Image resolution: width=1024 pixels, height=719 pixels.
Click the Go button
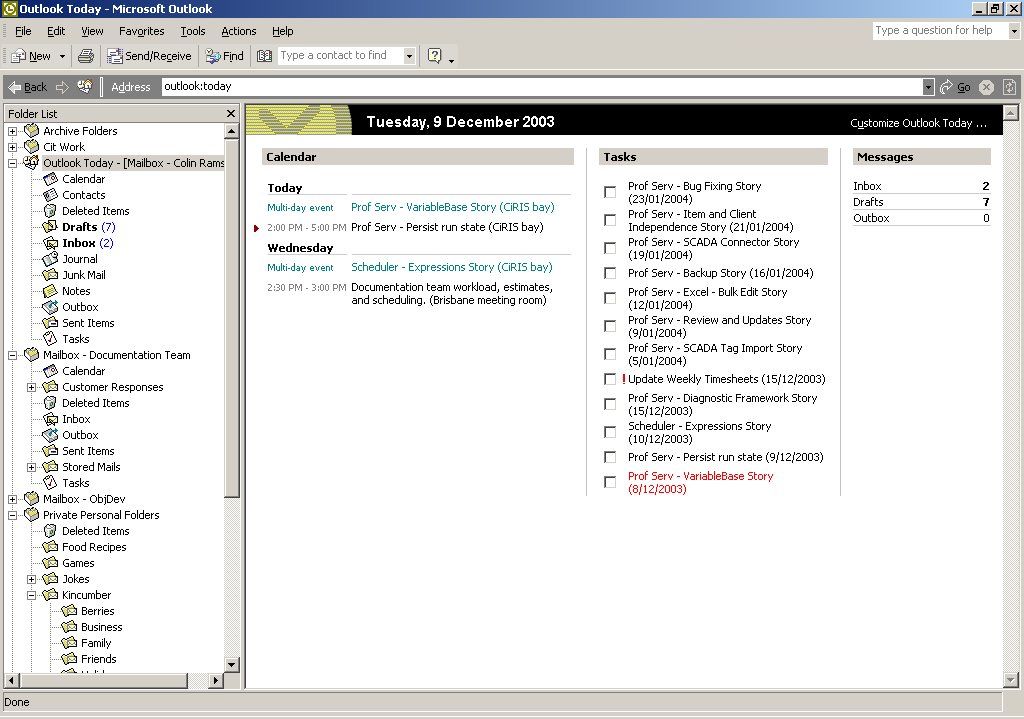pos(955,87)
